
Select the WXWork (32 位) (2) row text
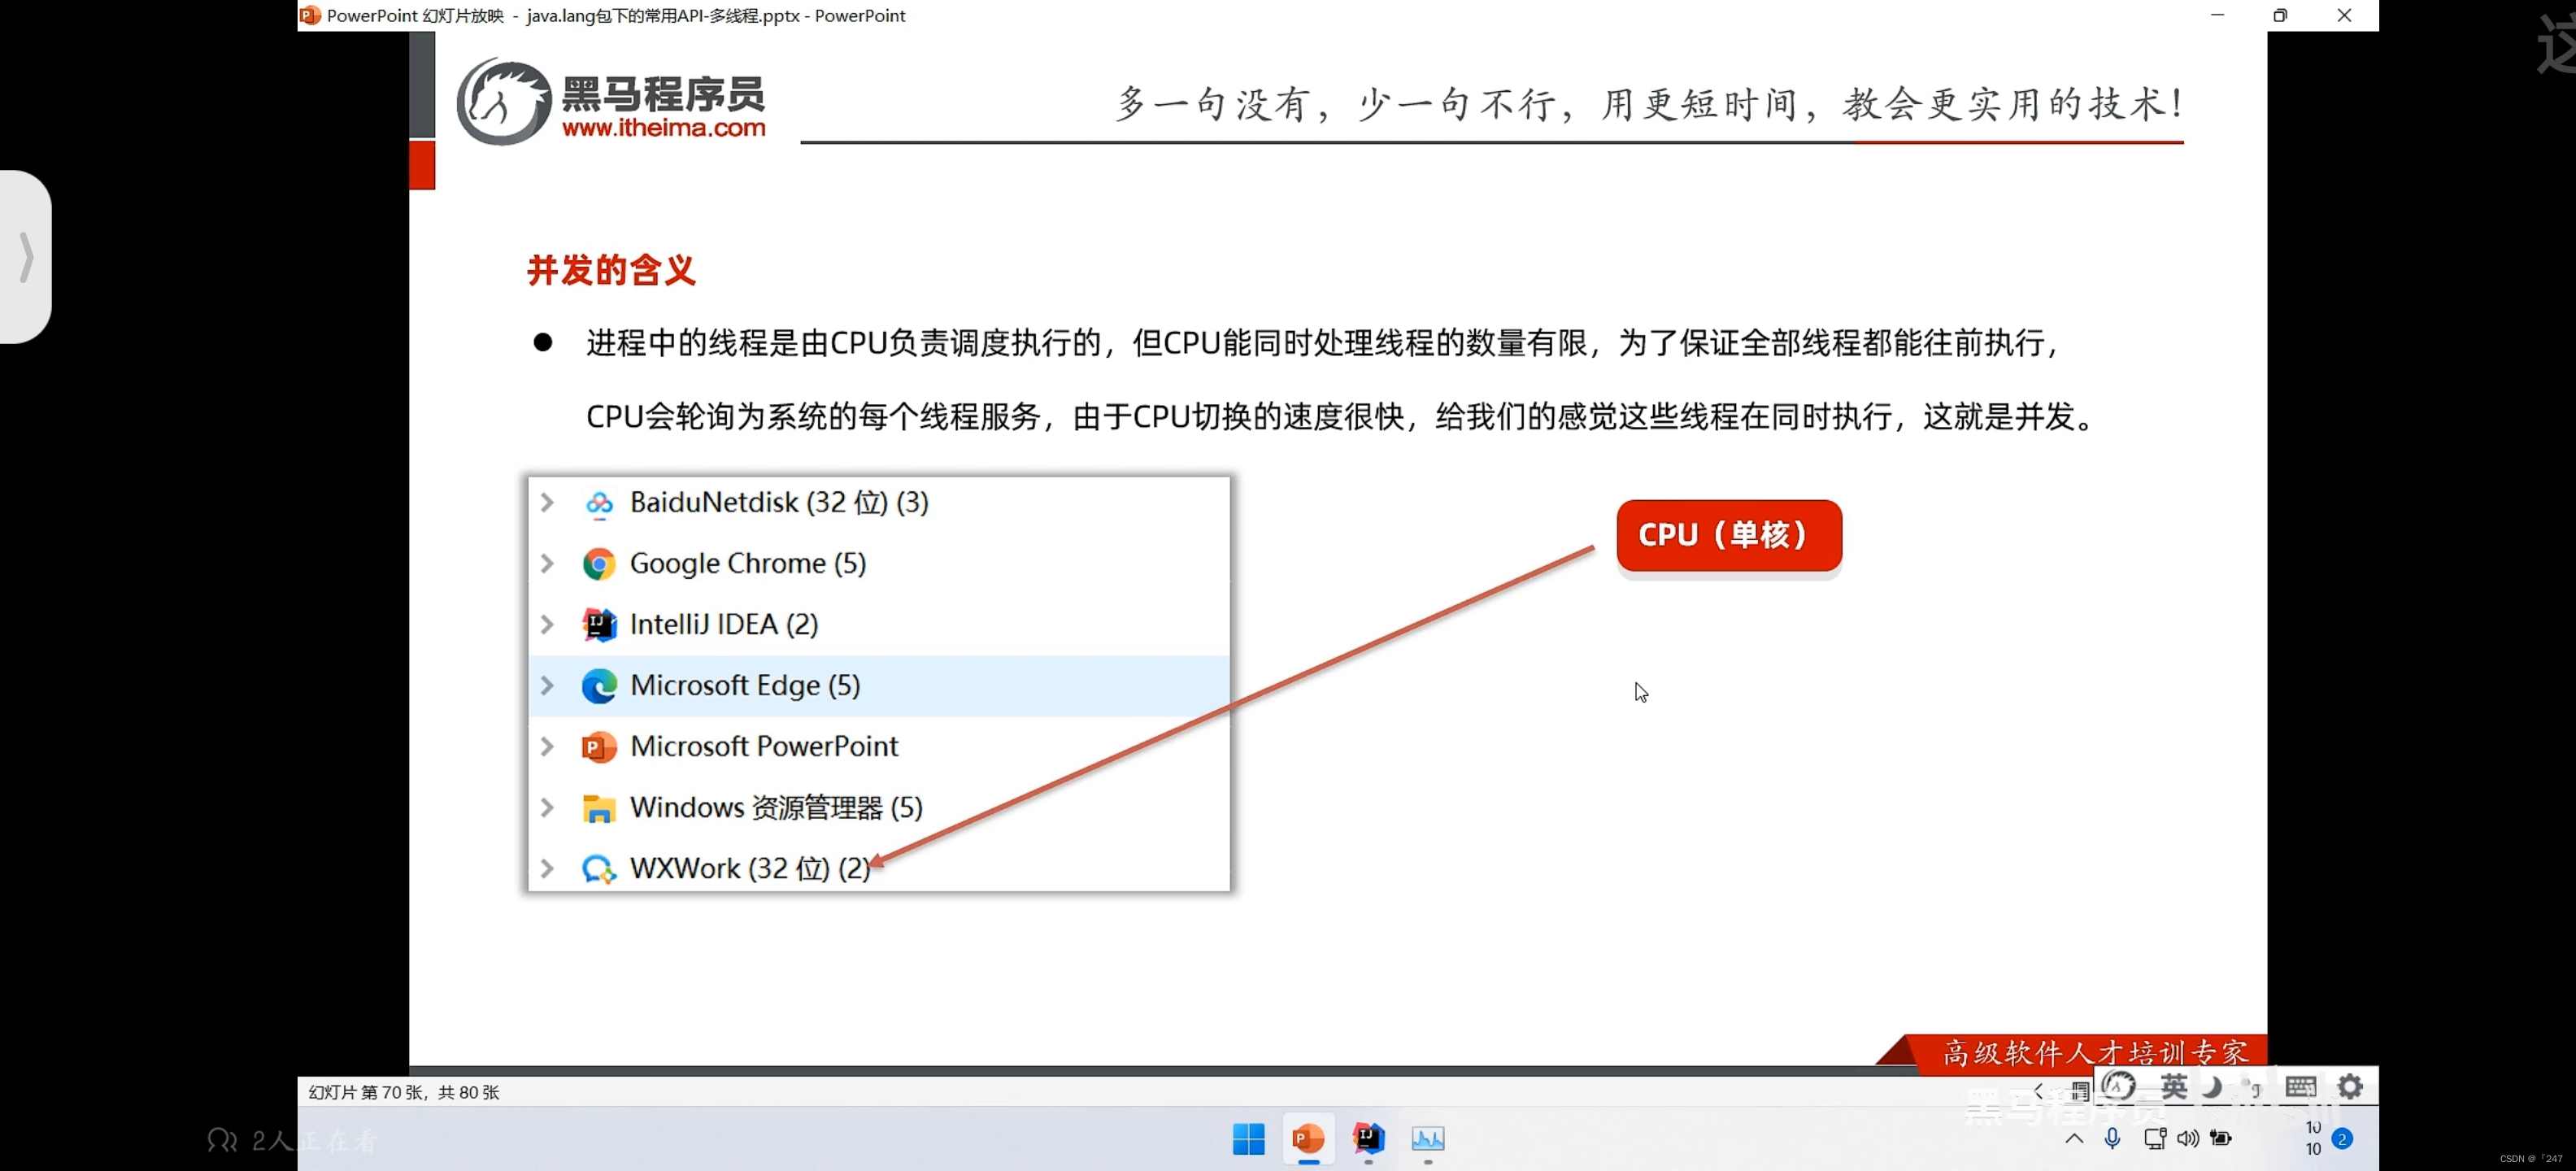coord(750,868)
